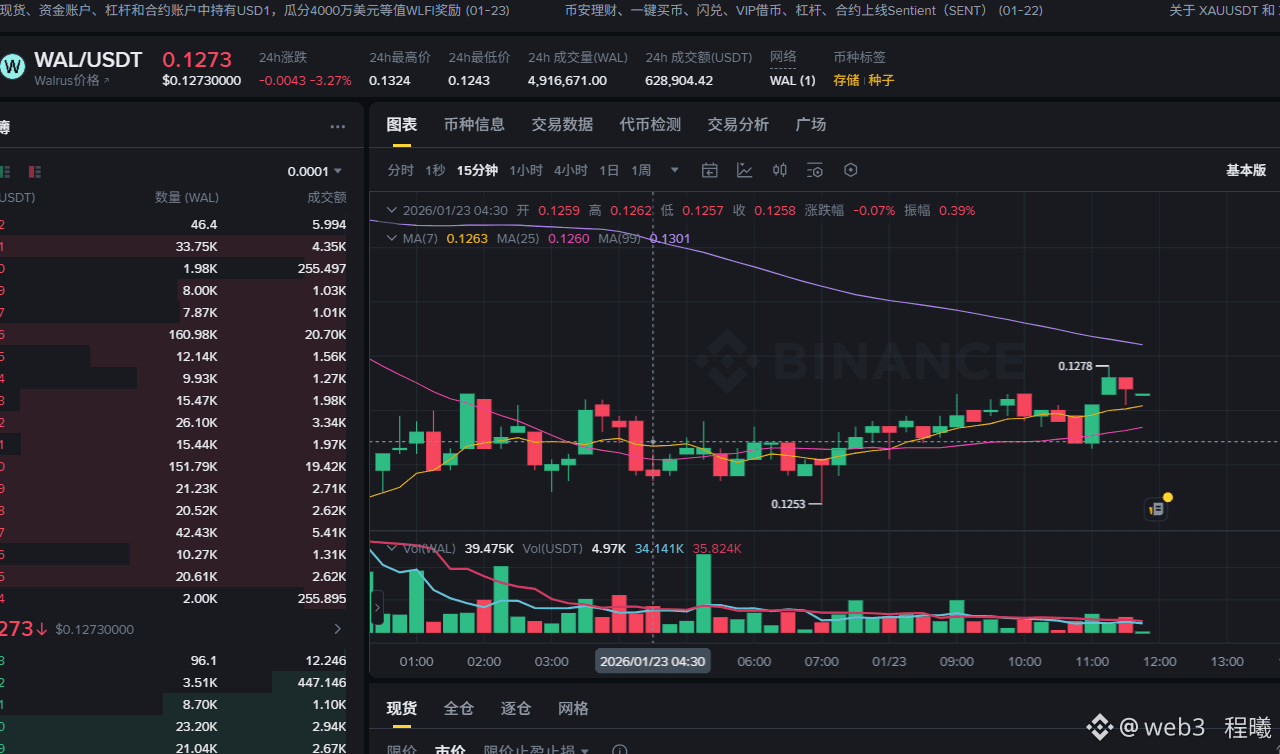Click the WAL/USDT pair name
This screenshot has width=1280, height=754.
[x=88, y=60]
